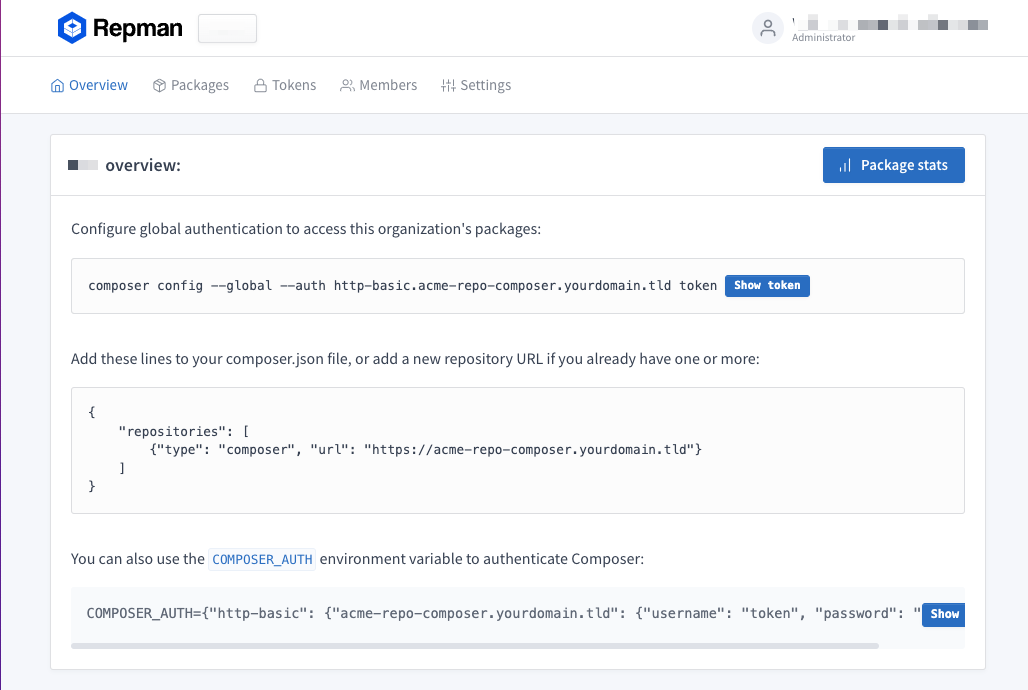This screenshot has width=1028, height=690.
Task: Click the people icon beside Members
Action: pos(347,85)
